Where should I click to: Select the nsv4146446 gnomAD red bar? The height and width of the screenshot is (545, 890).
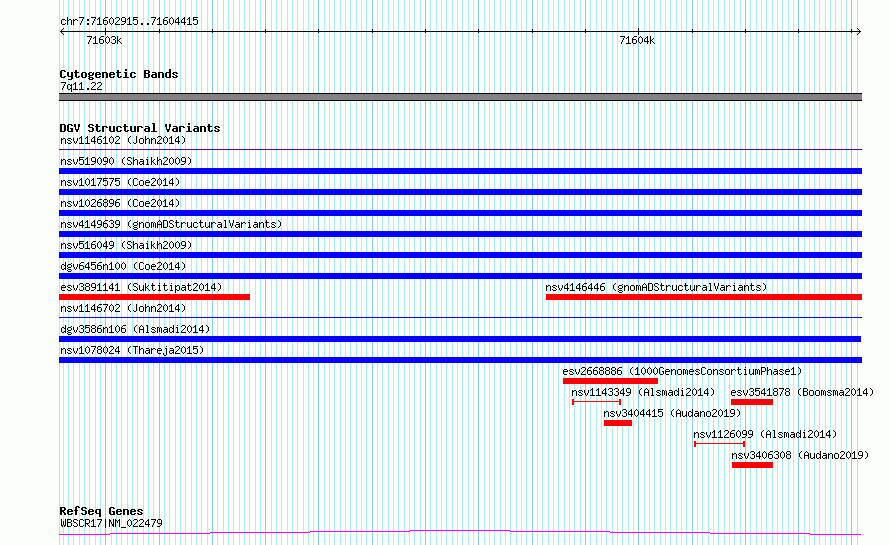click(x=704, y=297)
